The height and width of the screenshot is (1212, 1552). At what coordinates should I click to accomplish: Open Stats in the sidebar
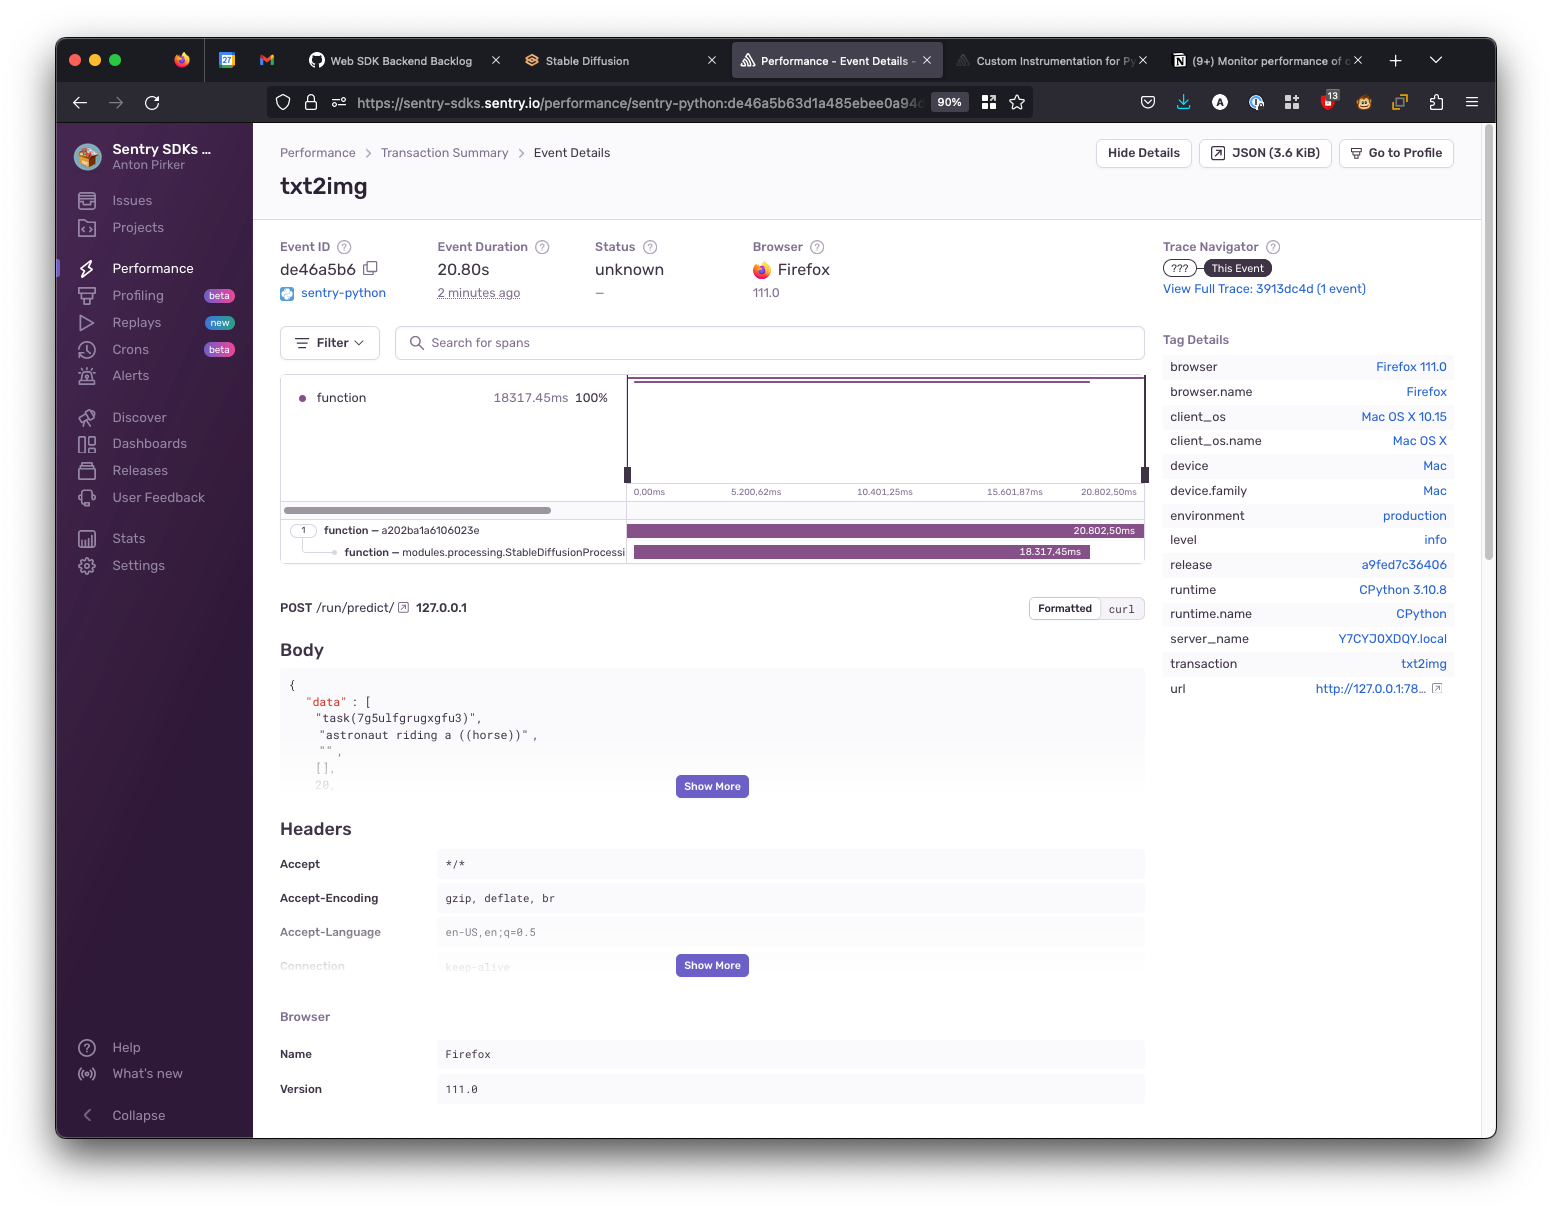[x=129, y=539]
